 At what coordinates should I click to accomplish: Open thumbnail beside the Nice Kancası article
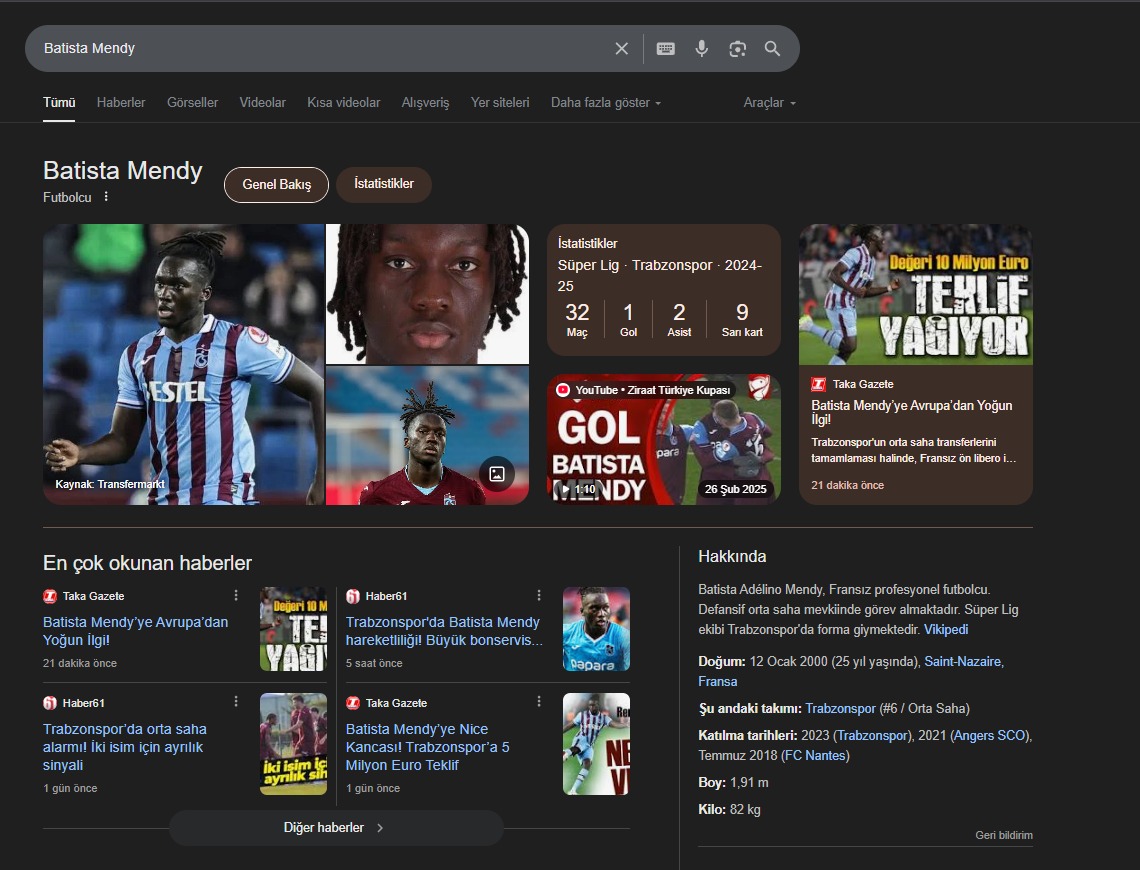(x=596, y=744)
